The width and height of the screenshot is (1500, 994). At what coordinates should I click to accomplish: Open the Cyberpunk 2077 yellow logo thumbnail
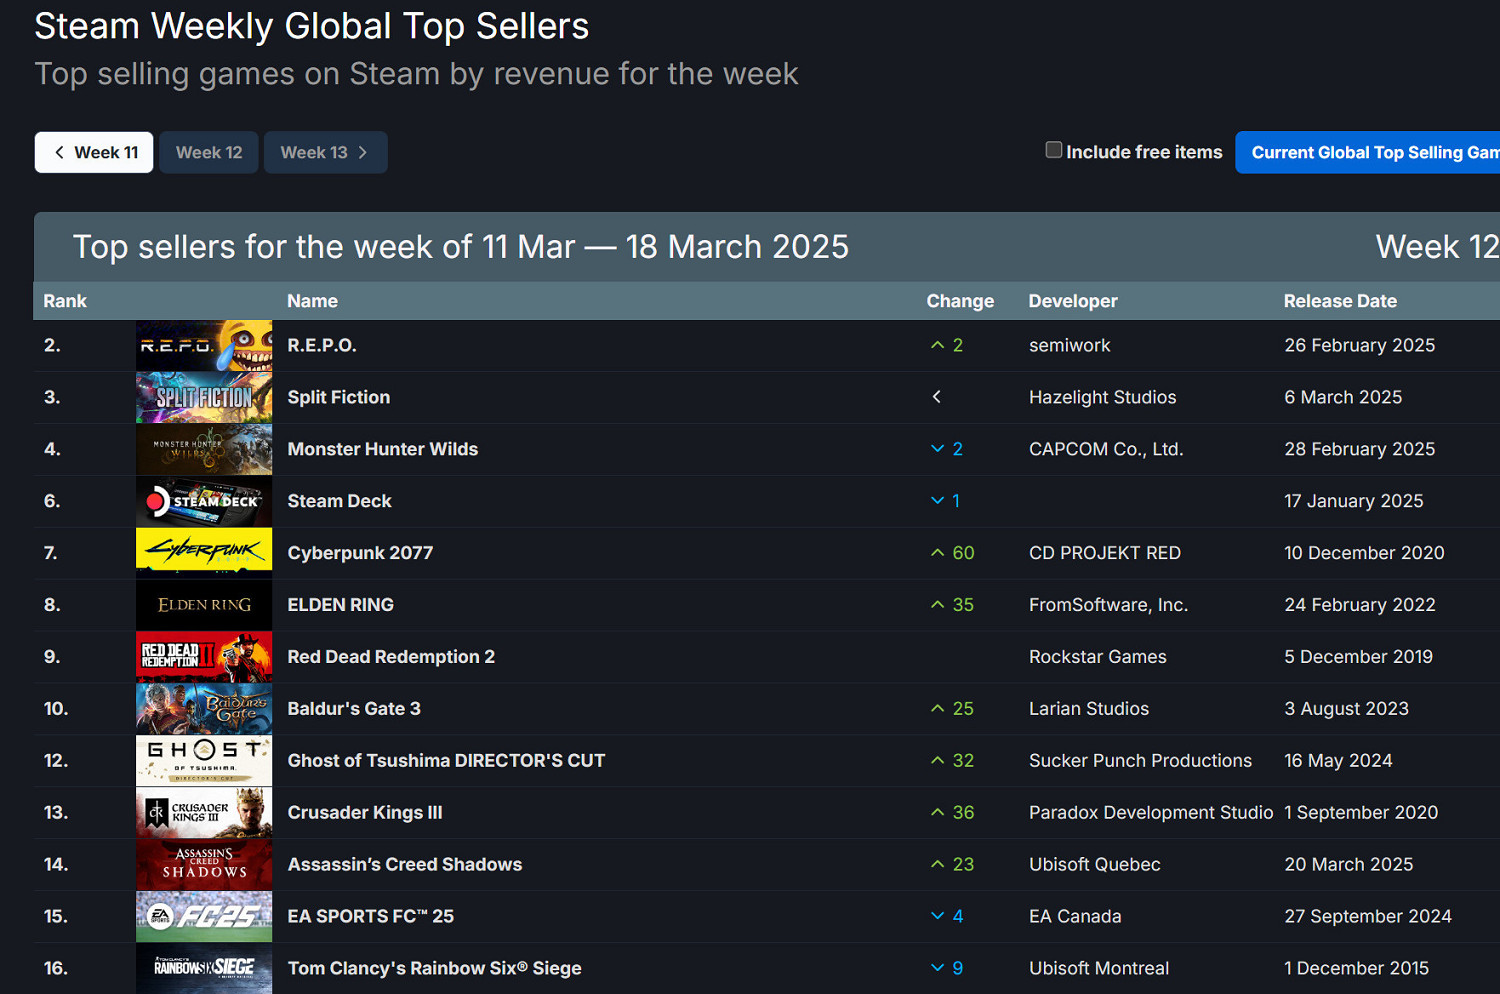[x=203, y=553]
